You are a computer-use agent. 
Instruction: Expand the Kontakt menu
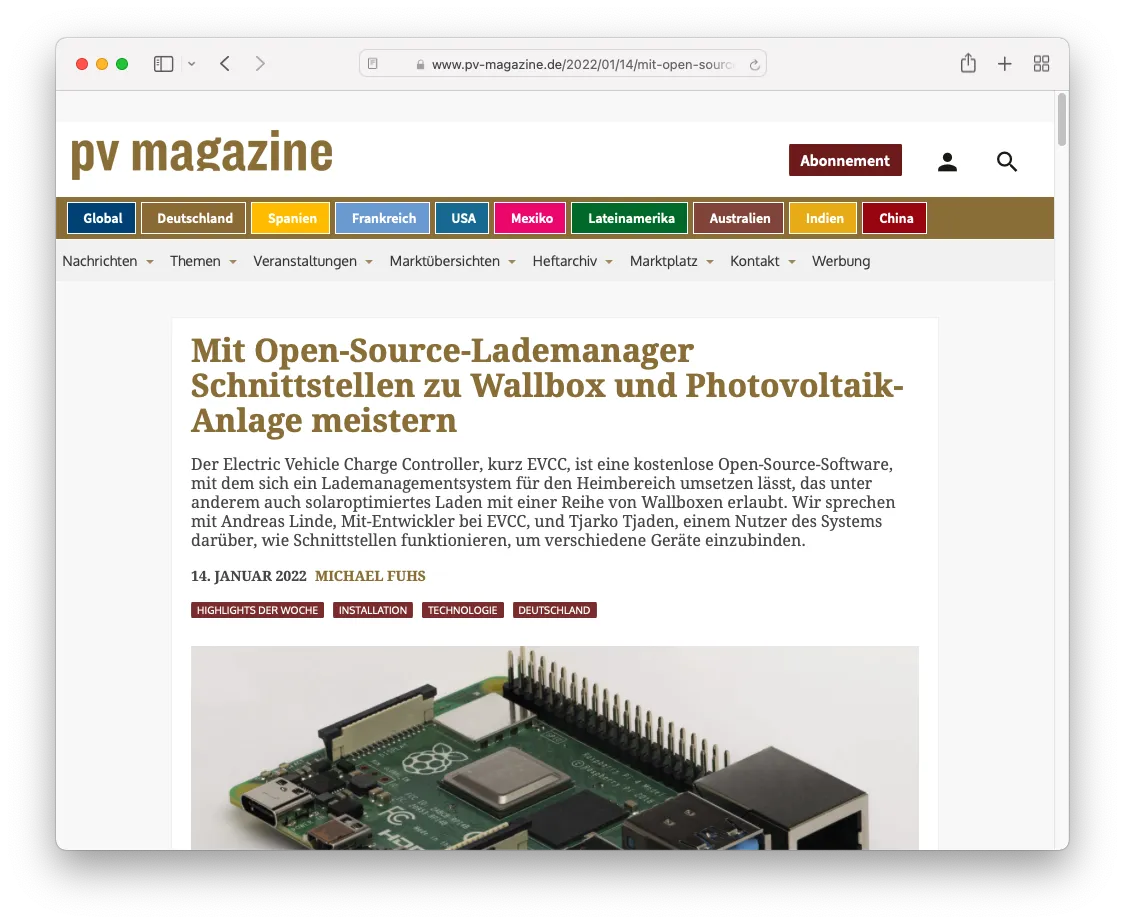click(763, 261)
